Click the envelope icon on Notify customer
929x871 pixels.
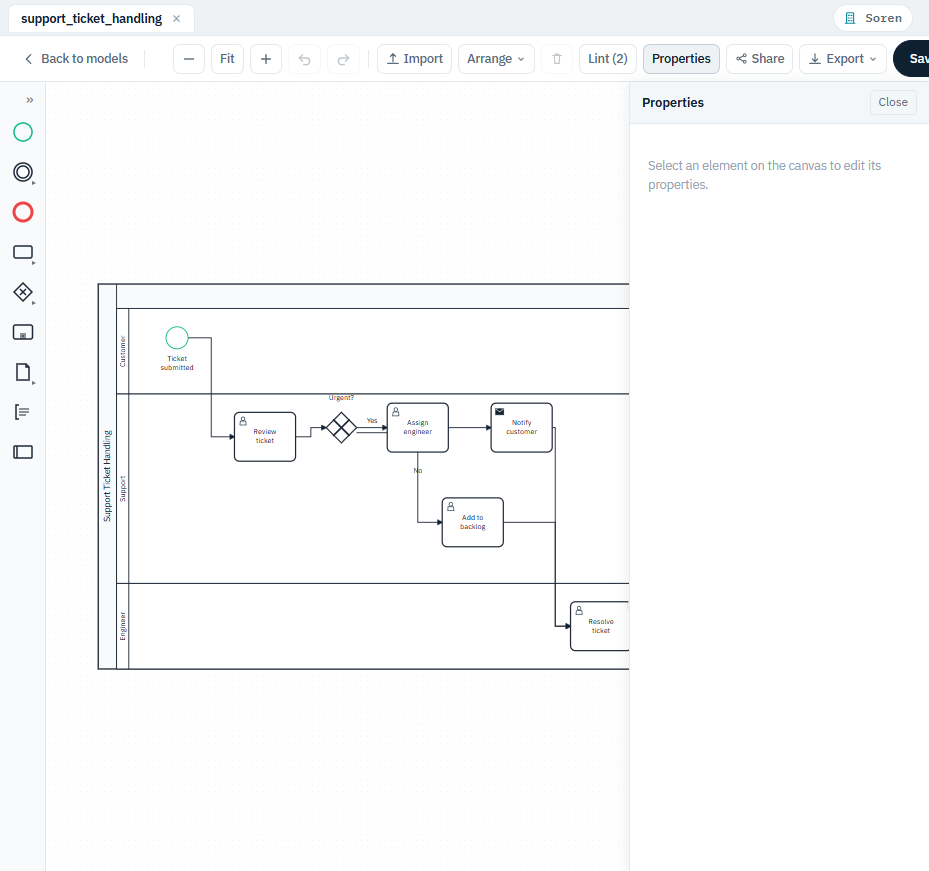coord(499,411)
